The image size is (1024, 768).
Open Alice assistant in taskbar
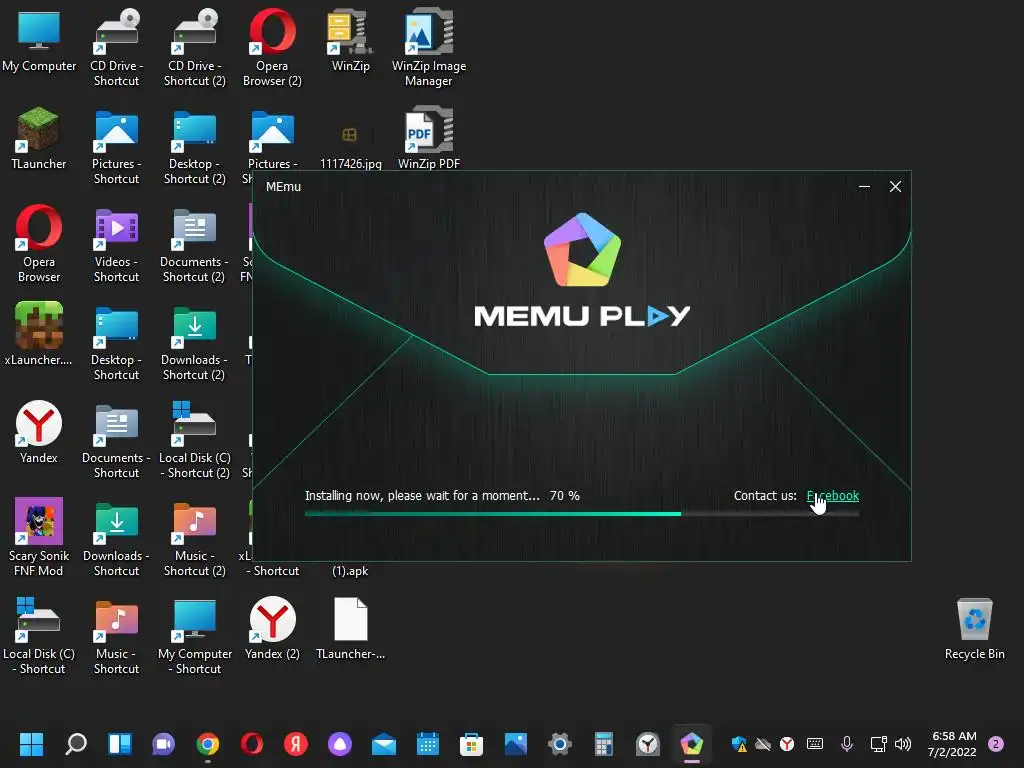340,744
